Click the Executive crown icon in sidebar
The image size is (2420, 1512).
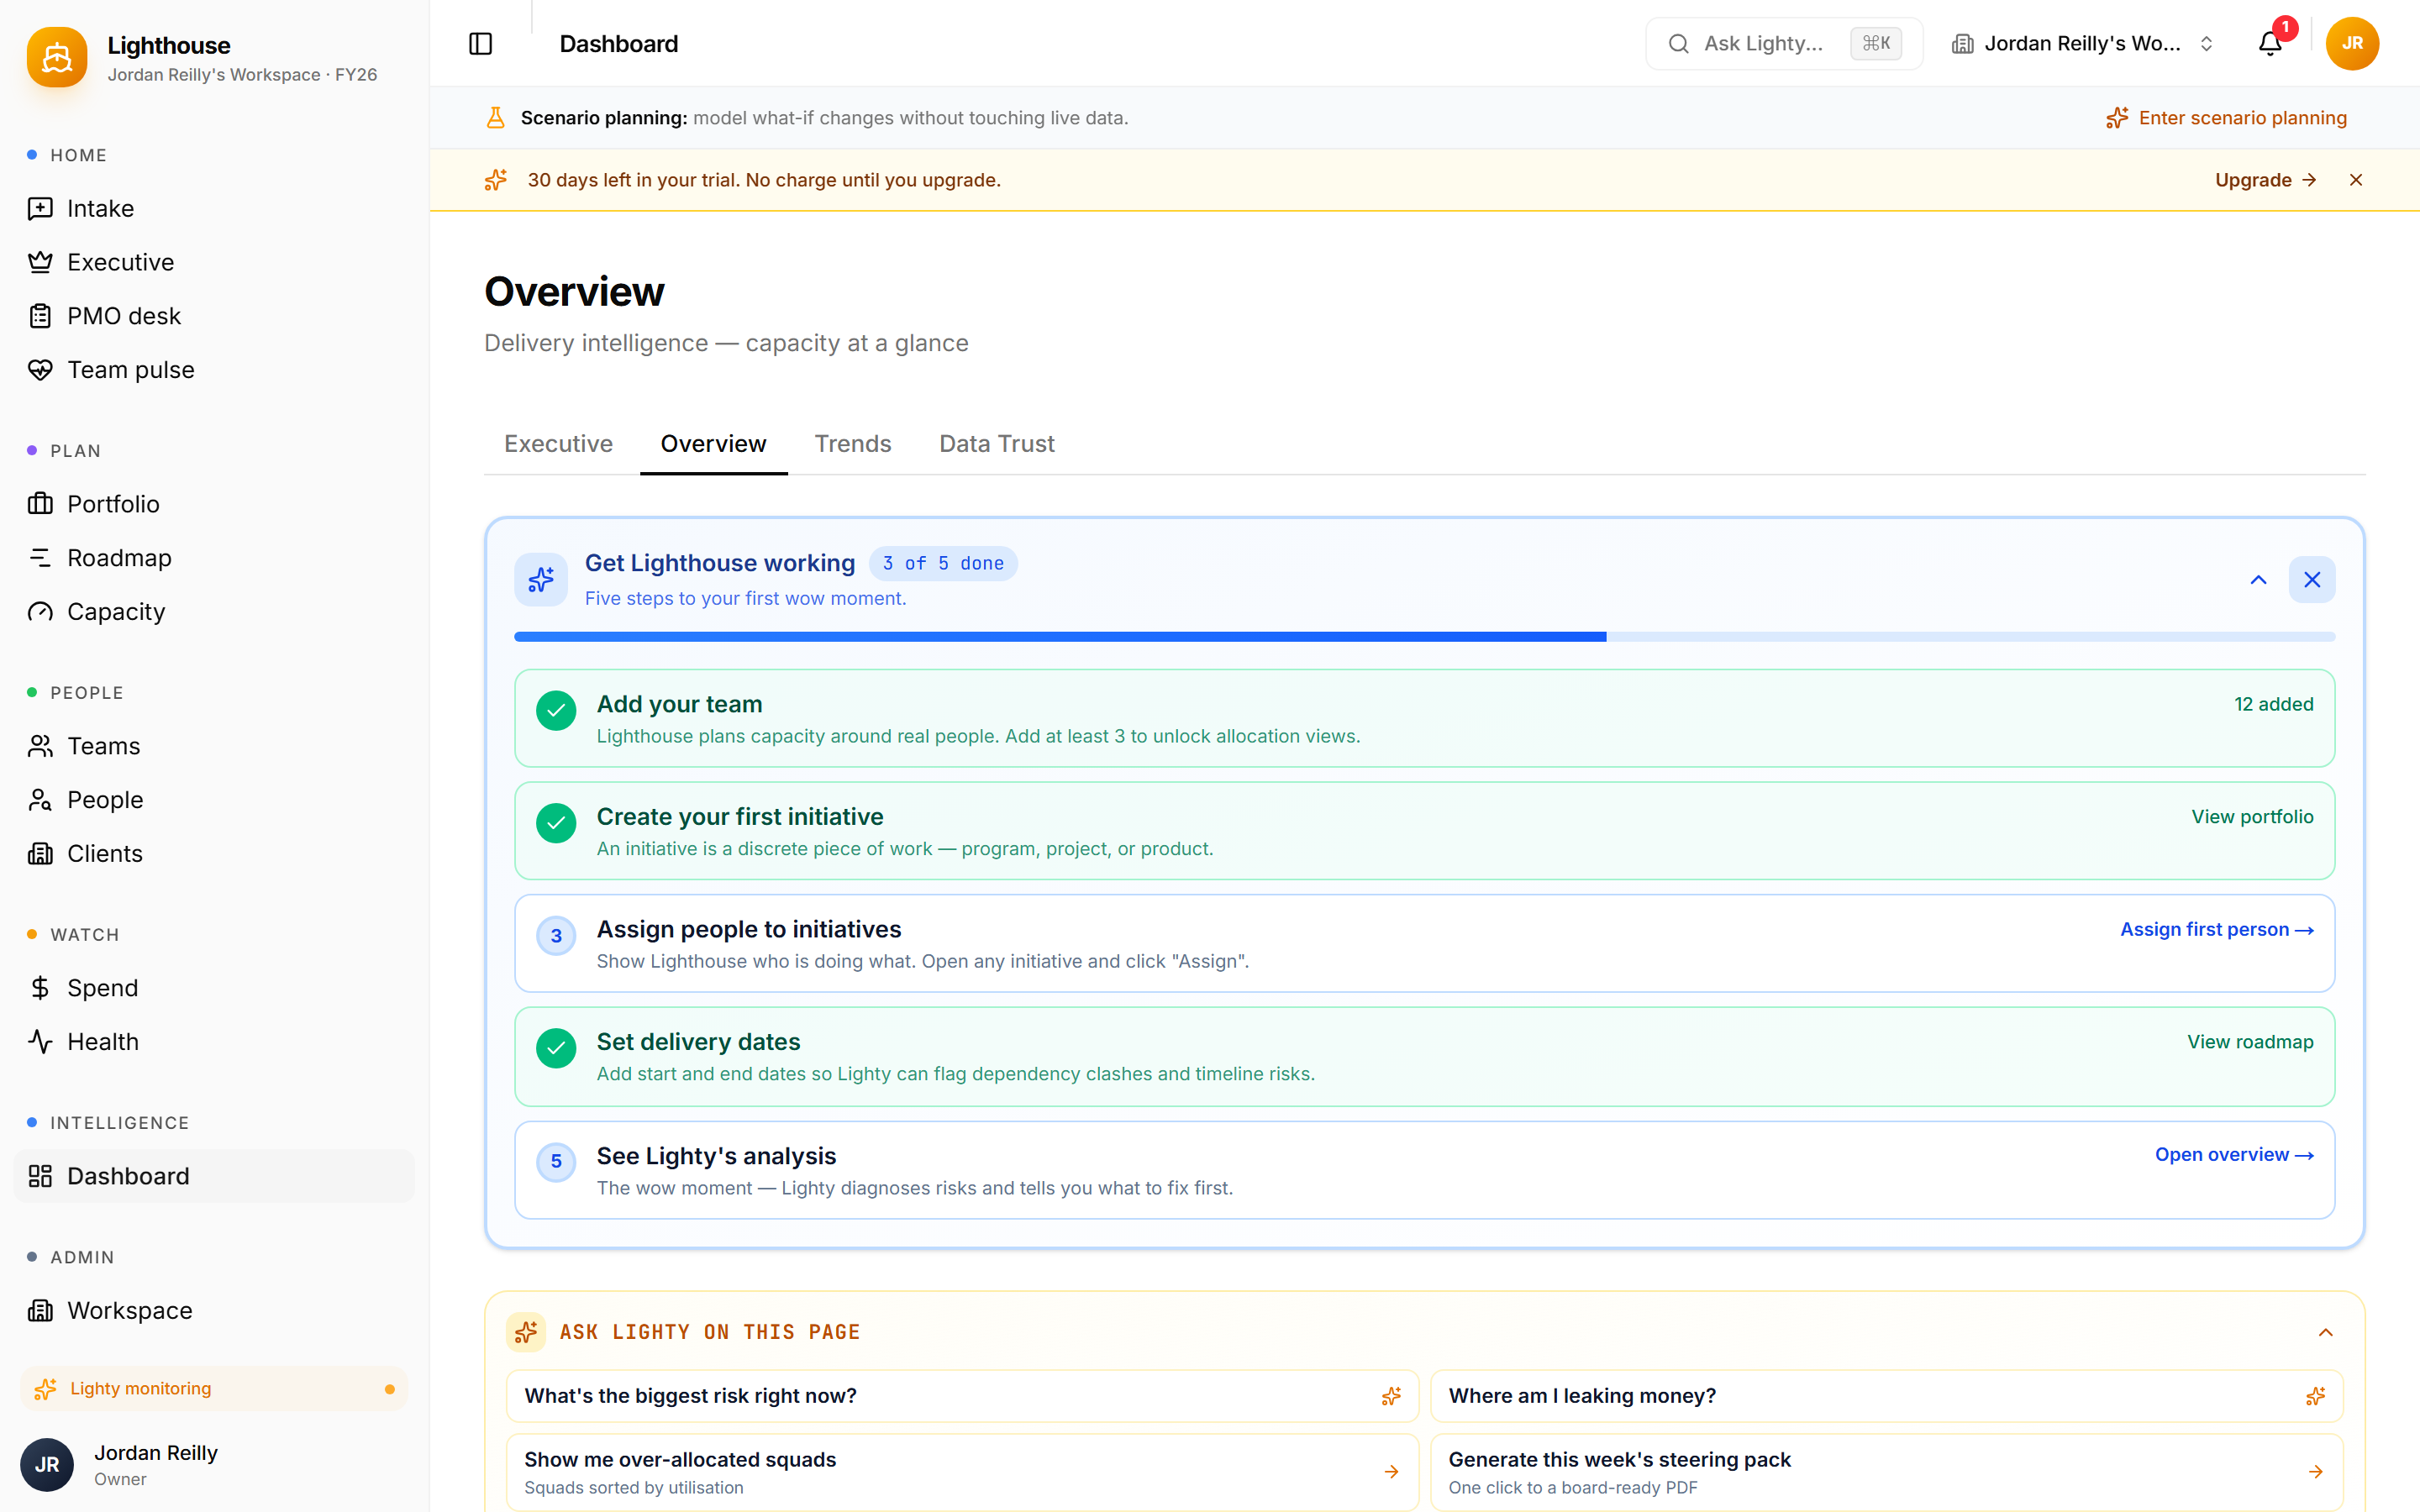tap(40, 262)
